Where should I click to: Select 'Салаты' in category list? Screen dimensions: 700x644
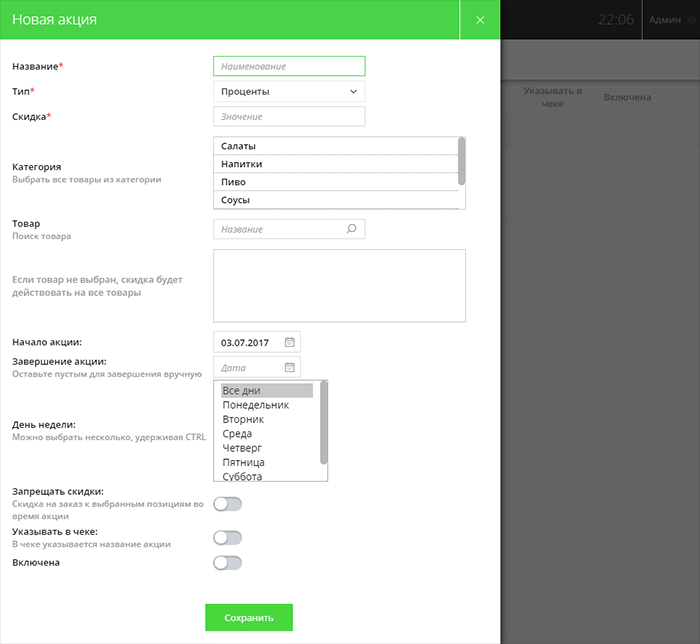point(335,147)
